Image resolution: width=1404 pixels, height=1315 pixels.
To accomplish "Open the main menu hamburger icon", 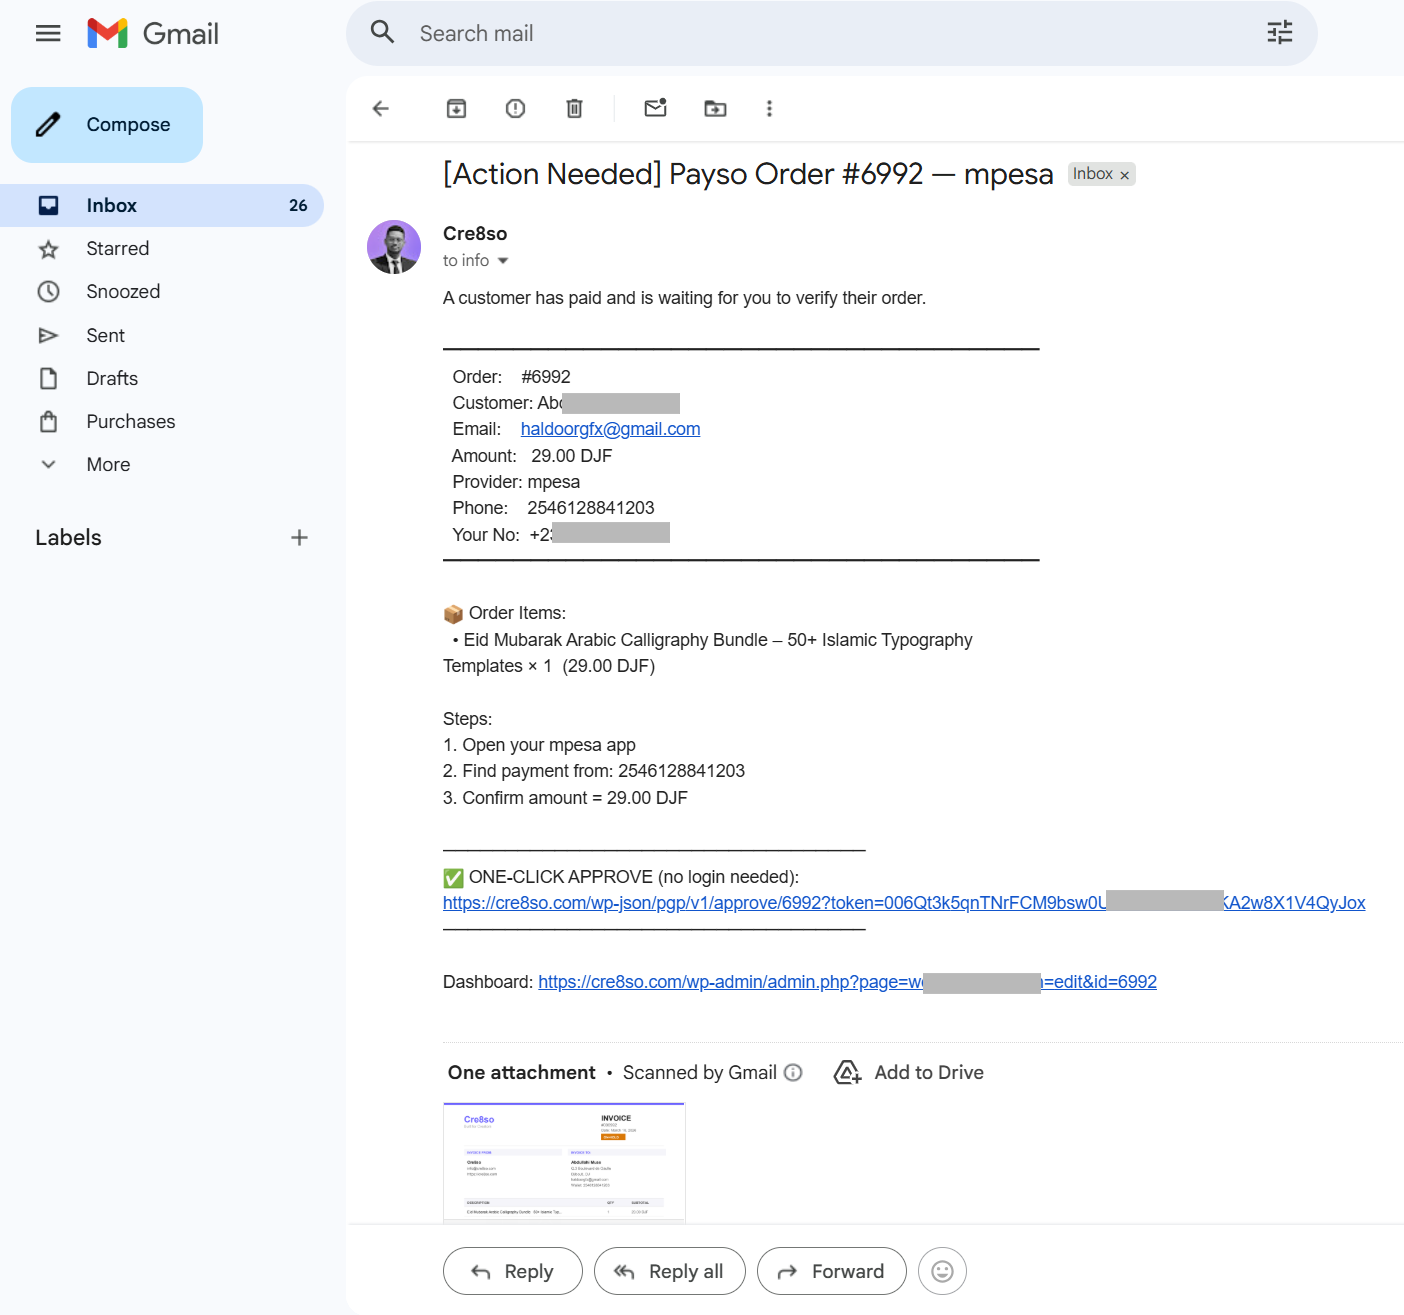I will pos(48,33).
